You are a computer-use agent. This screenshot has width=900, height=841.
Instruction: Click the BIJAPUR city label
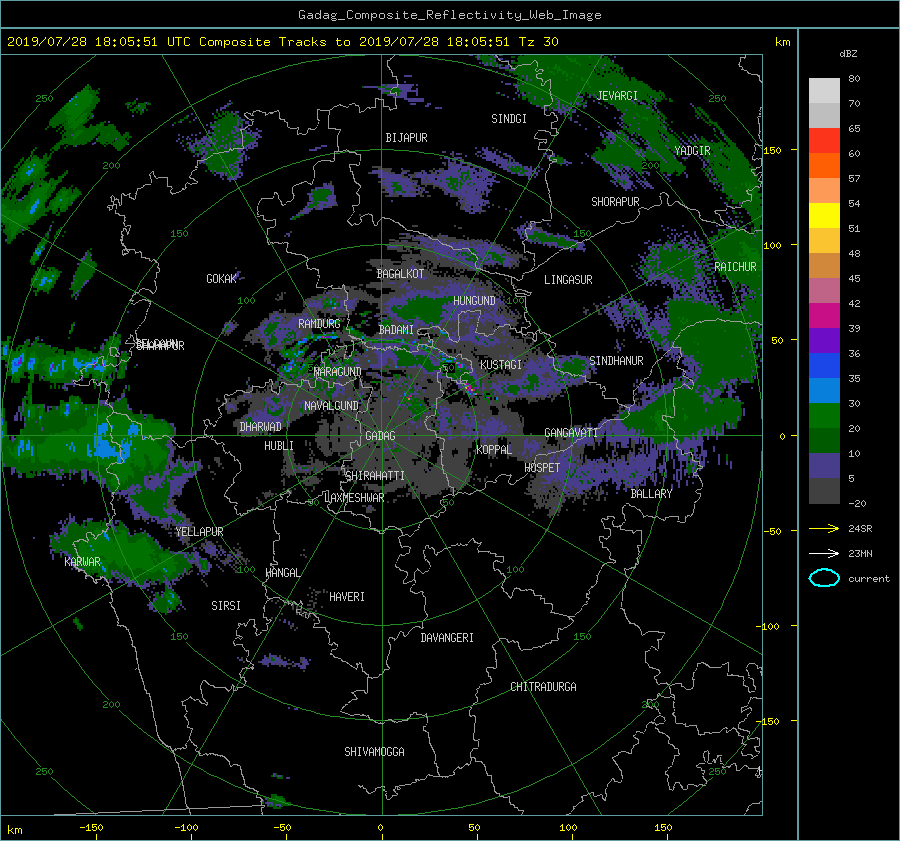(406, 138)
